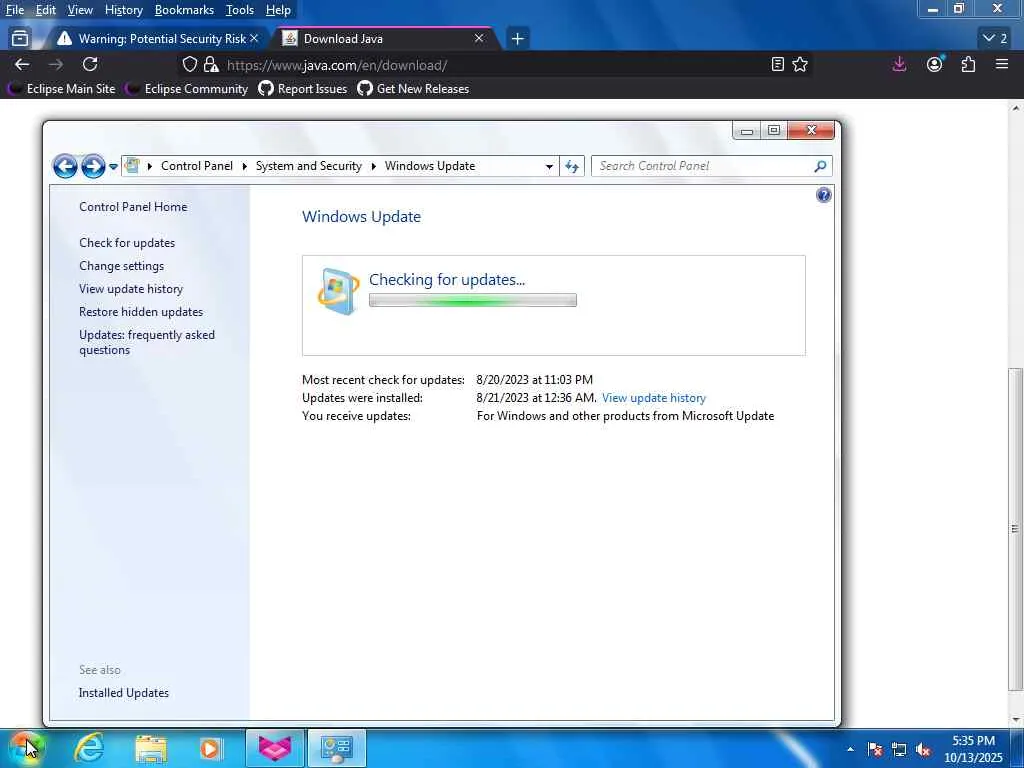Open the Edit menu

(x=46, y=10)
